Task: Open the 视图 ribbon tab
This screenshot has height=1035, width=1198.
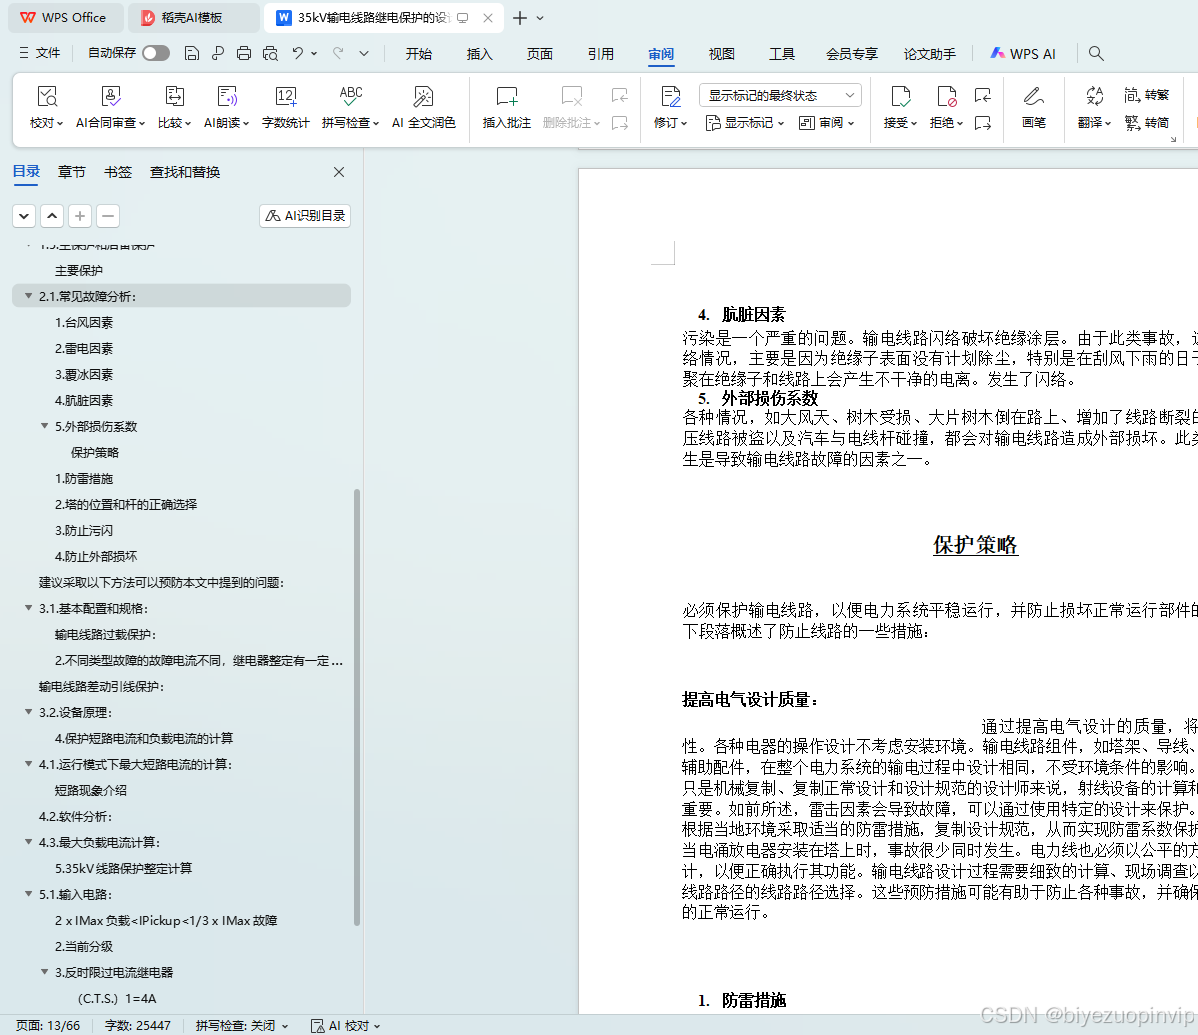Action: click(721, 53)
